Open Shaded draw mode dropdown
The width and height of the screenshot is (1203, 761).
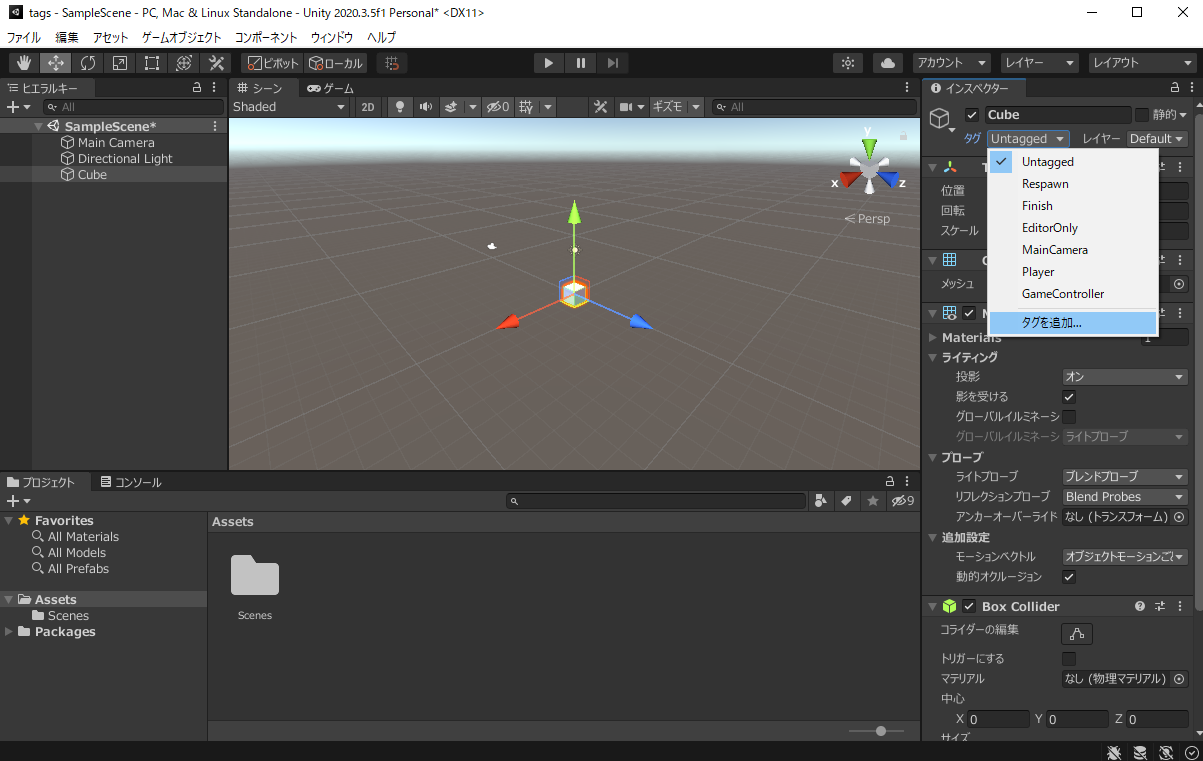(x=289, y=107)
